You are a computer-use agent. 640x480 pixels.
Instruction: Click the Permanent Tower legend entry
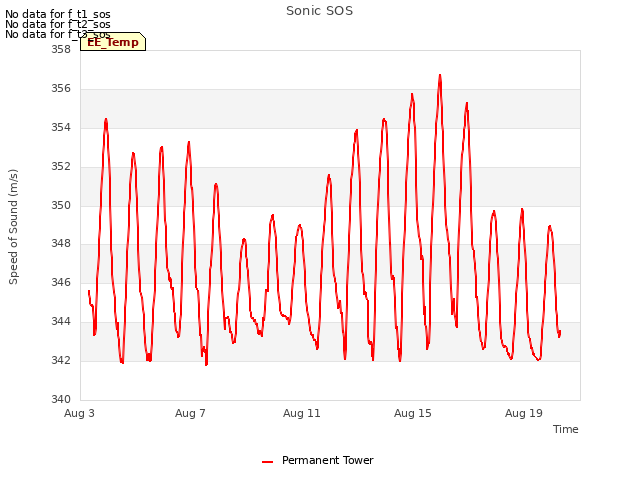(x=318, y=460)
